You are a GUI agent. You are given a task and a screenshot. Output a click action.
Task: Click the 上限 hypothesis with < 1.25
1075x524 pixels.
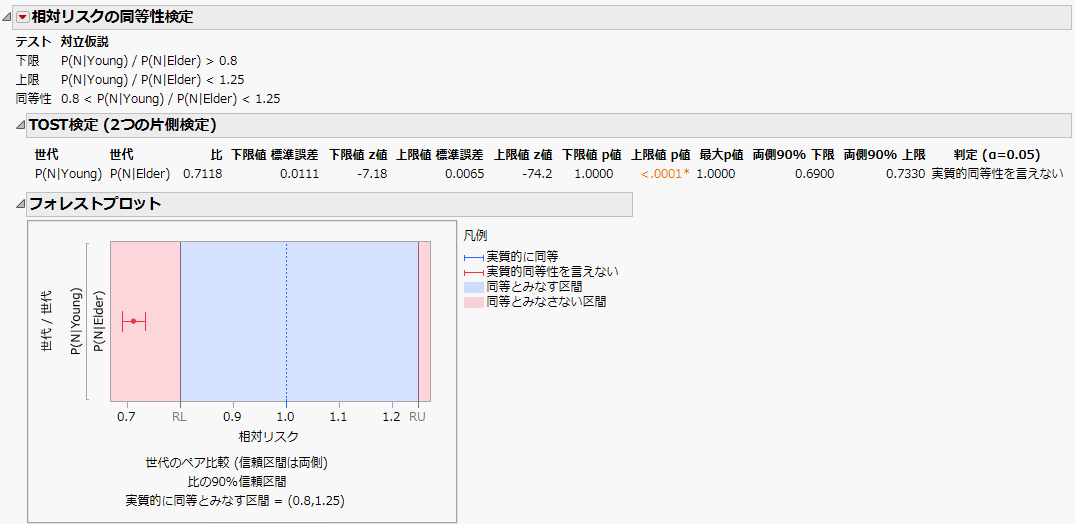click(x=152, y=80)
